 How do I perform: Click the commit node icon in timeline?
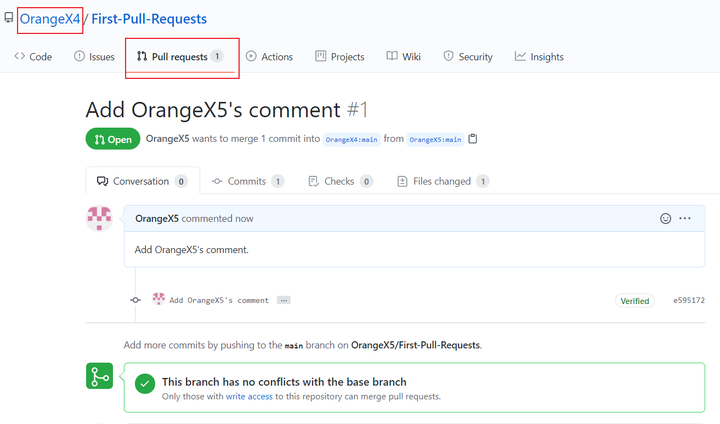[135, 300]
